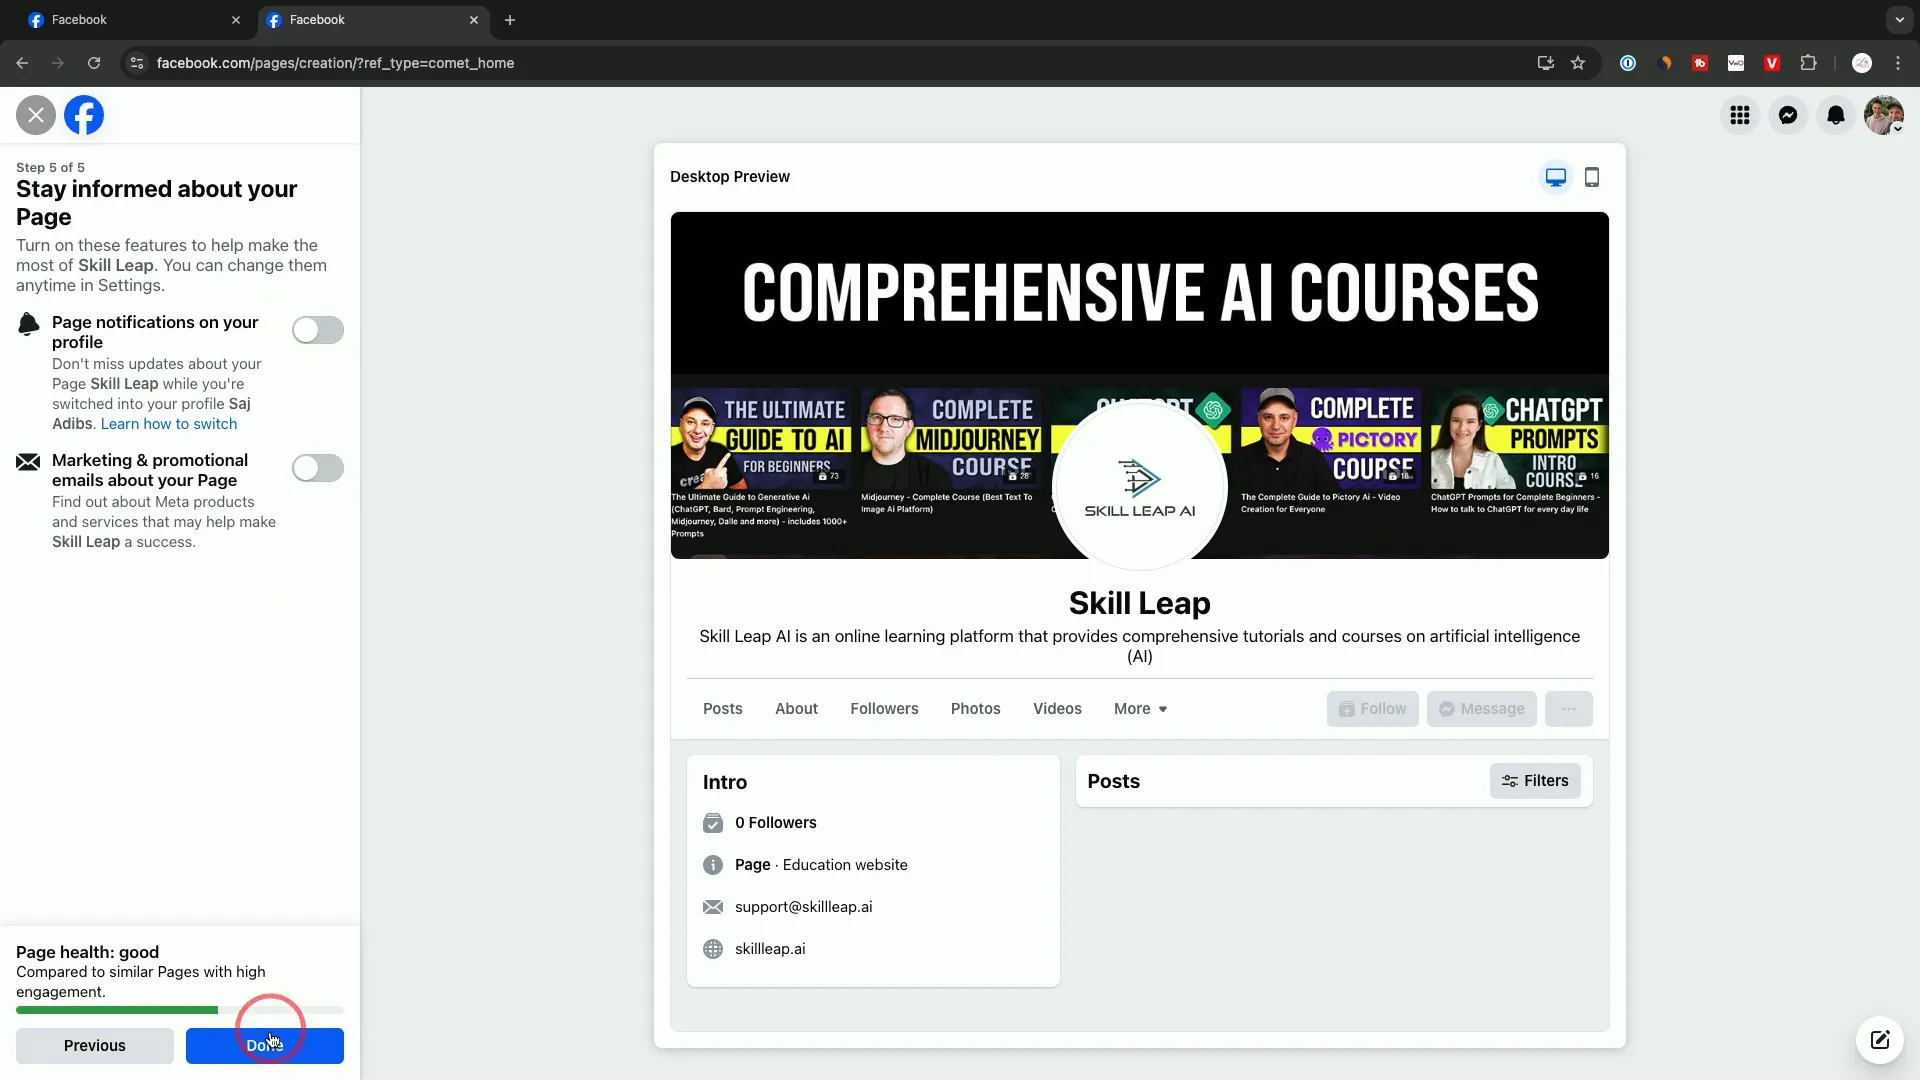Open the Posts tab in the preview
This screenshot has width=1920, height=1080.
coord(723,709)
